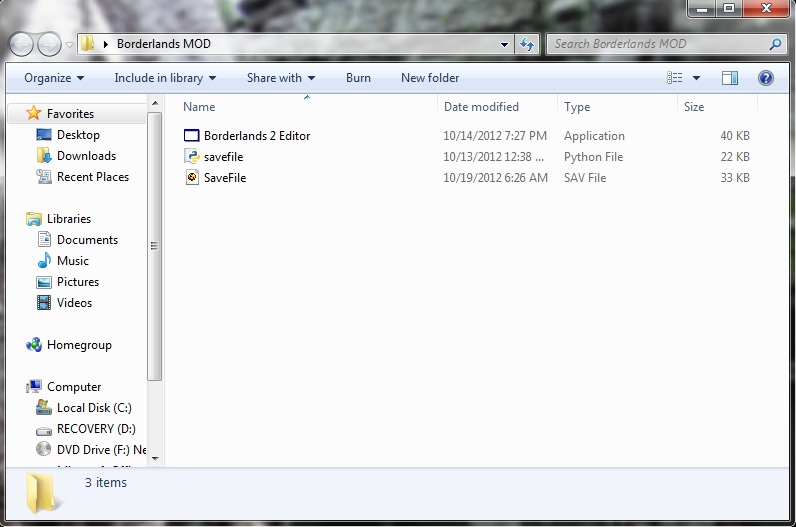Select the SaveFile SAV file icon
796x527 pixels.
(193, 178)
